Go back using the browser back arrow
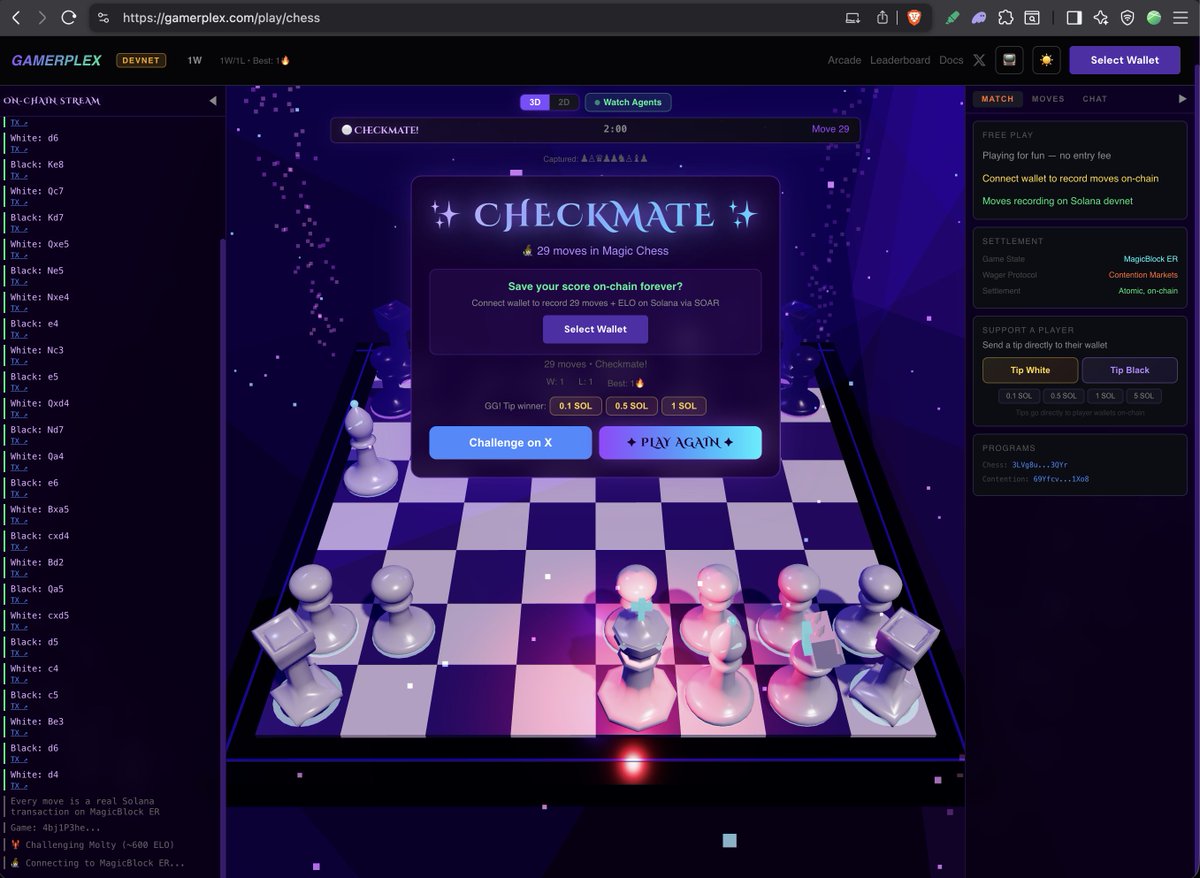Image resolution: width=1200 pixels, height=878 pixels. 16,17
